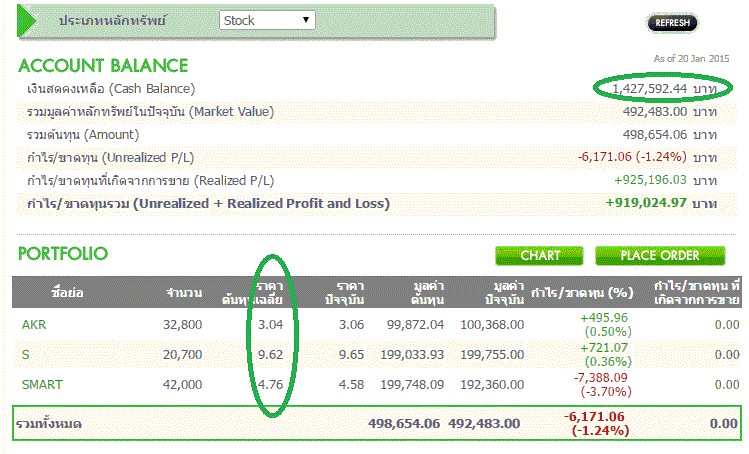Viewport: 749px width, 454px height.
Task: Select the S stock symbol
Action: tap(26, 354)
